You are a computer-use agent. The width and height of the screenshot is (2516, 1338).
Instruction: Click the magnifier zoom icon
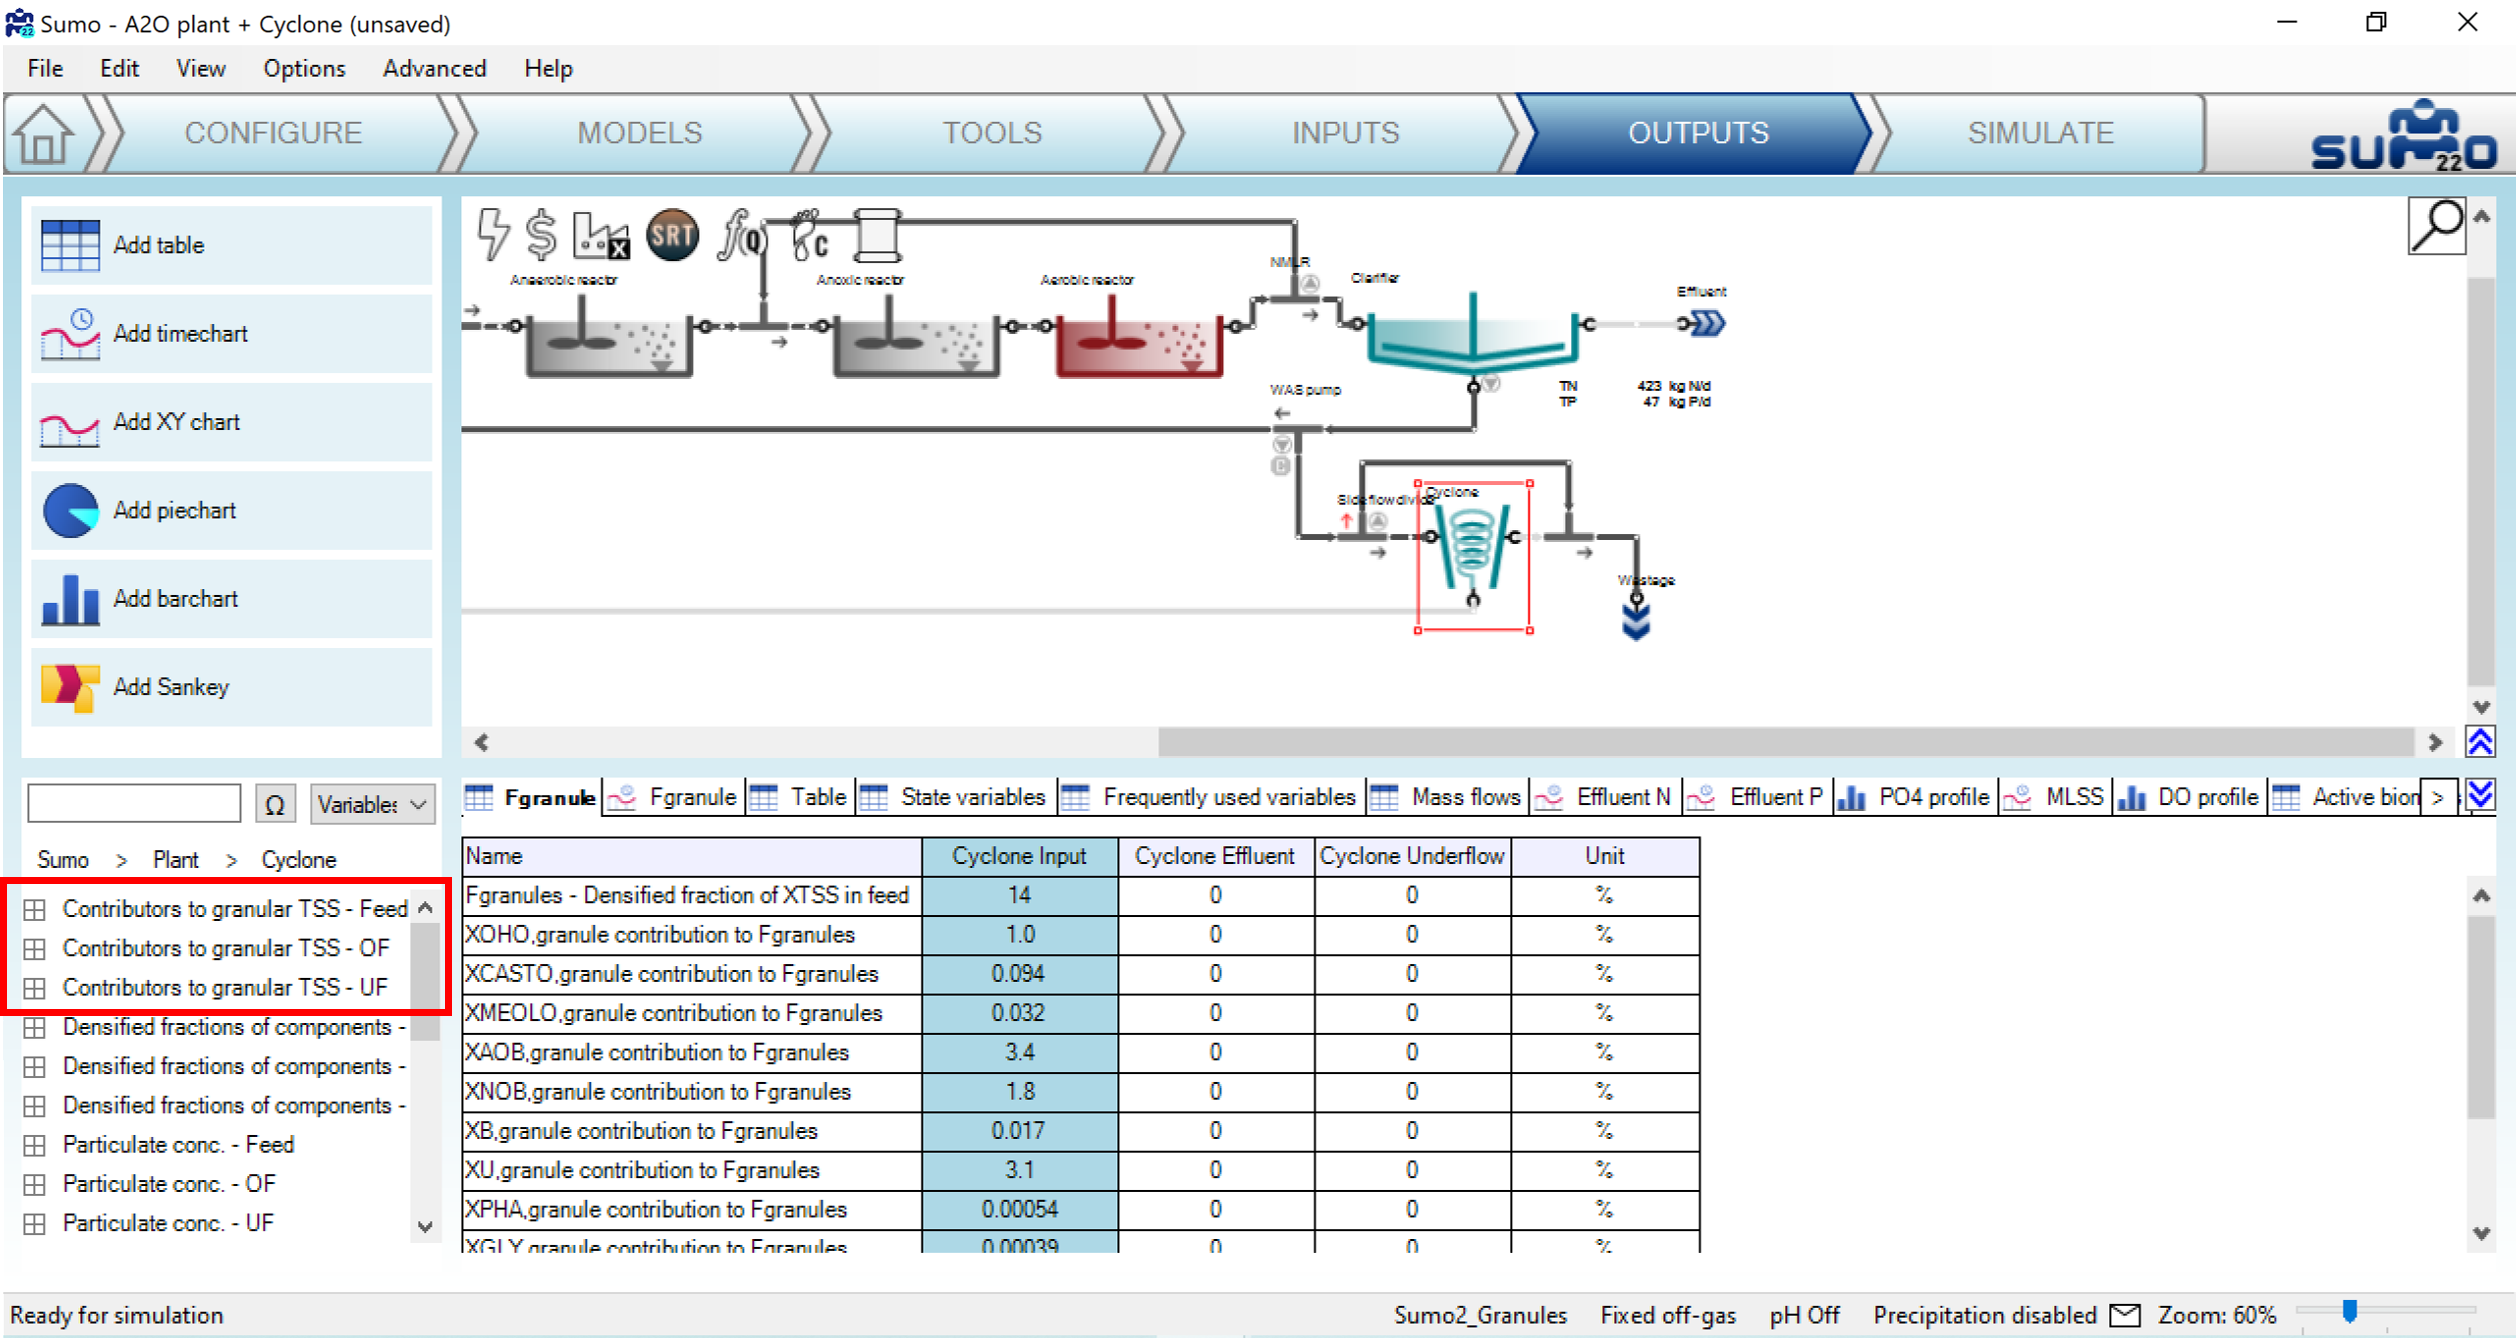[2436, 226]
